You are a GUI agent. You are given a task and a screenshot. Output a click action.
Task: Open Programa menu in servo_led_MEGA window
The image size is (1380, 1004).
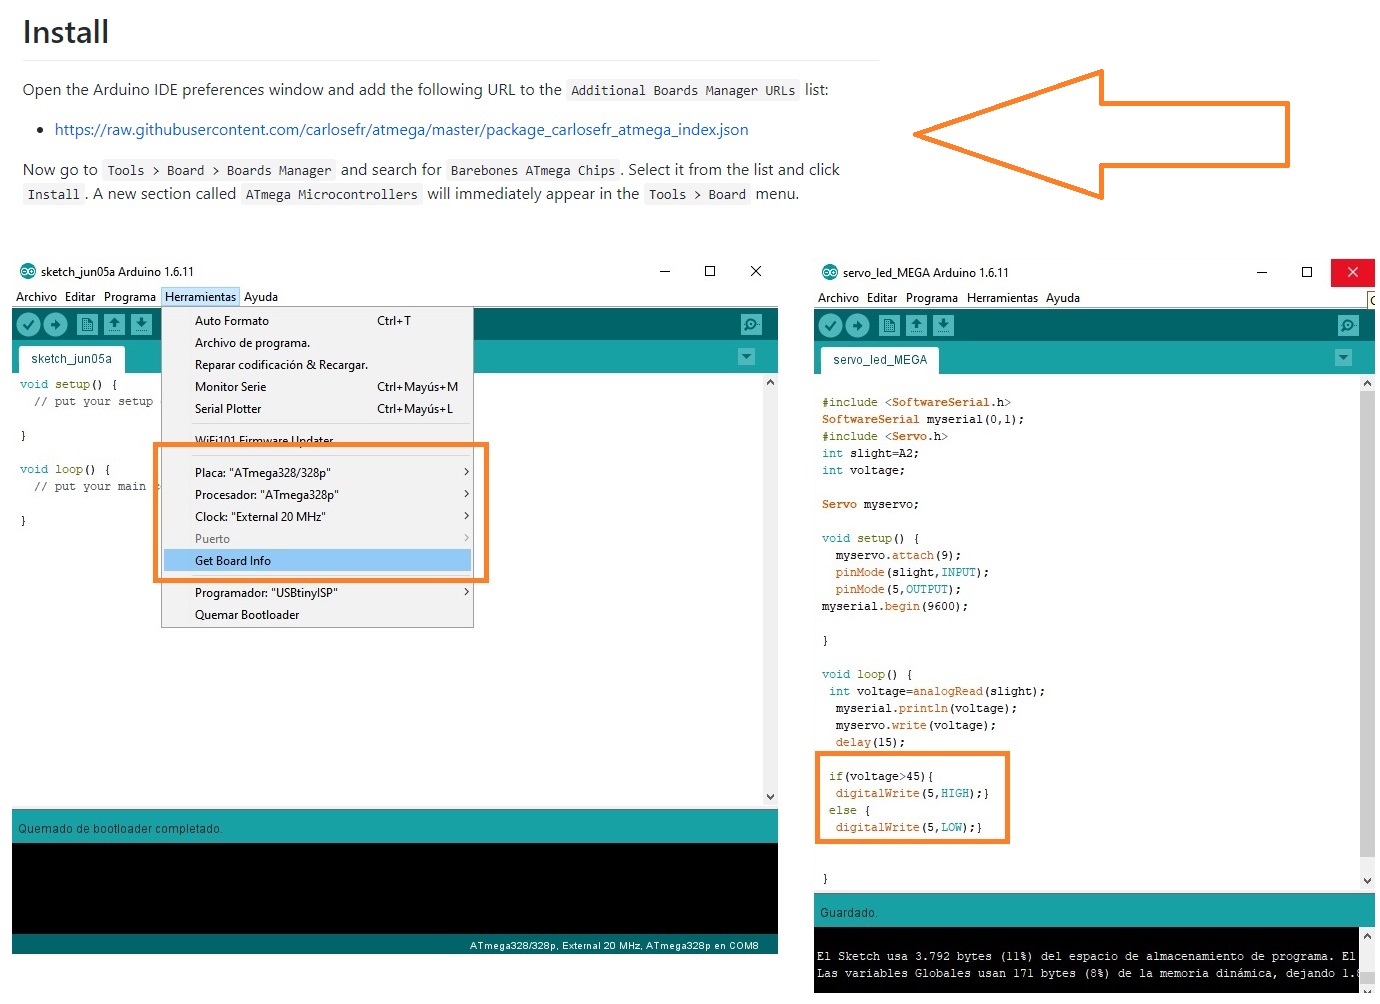click(932, 298)
